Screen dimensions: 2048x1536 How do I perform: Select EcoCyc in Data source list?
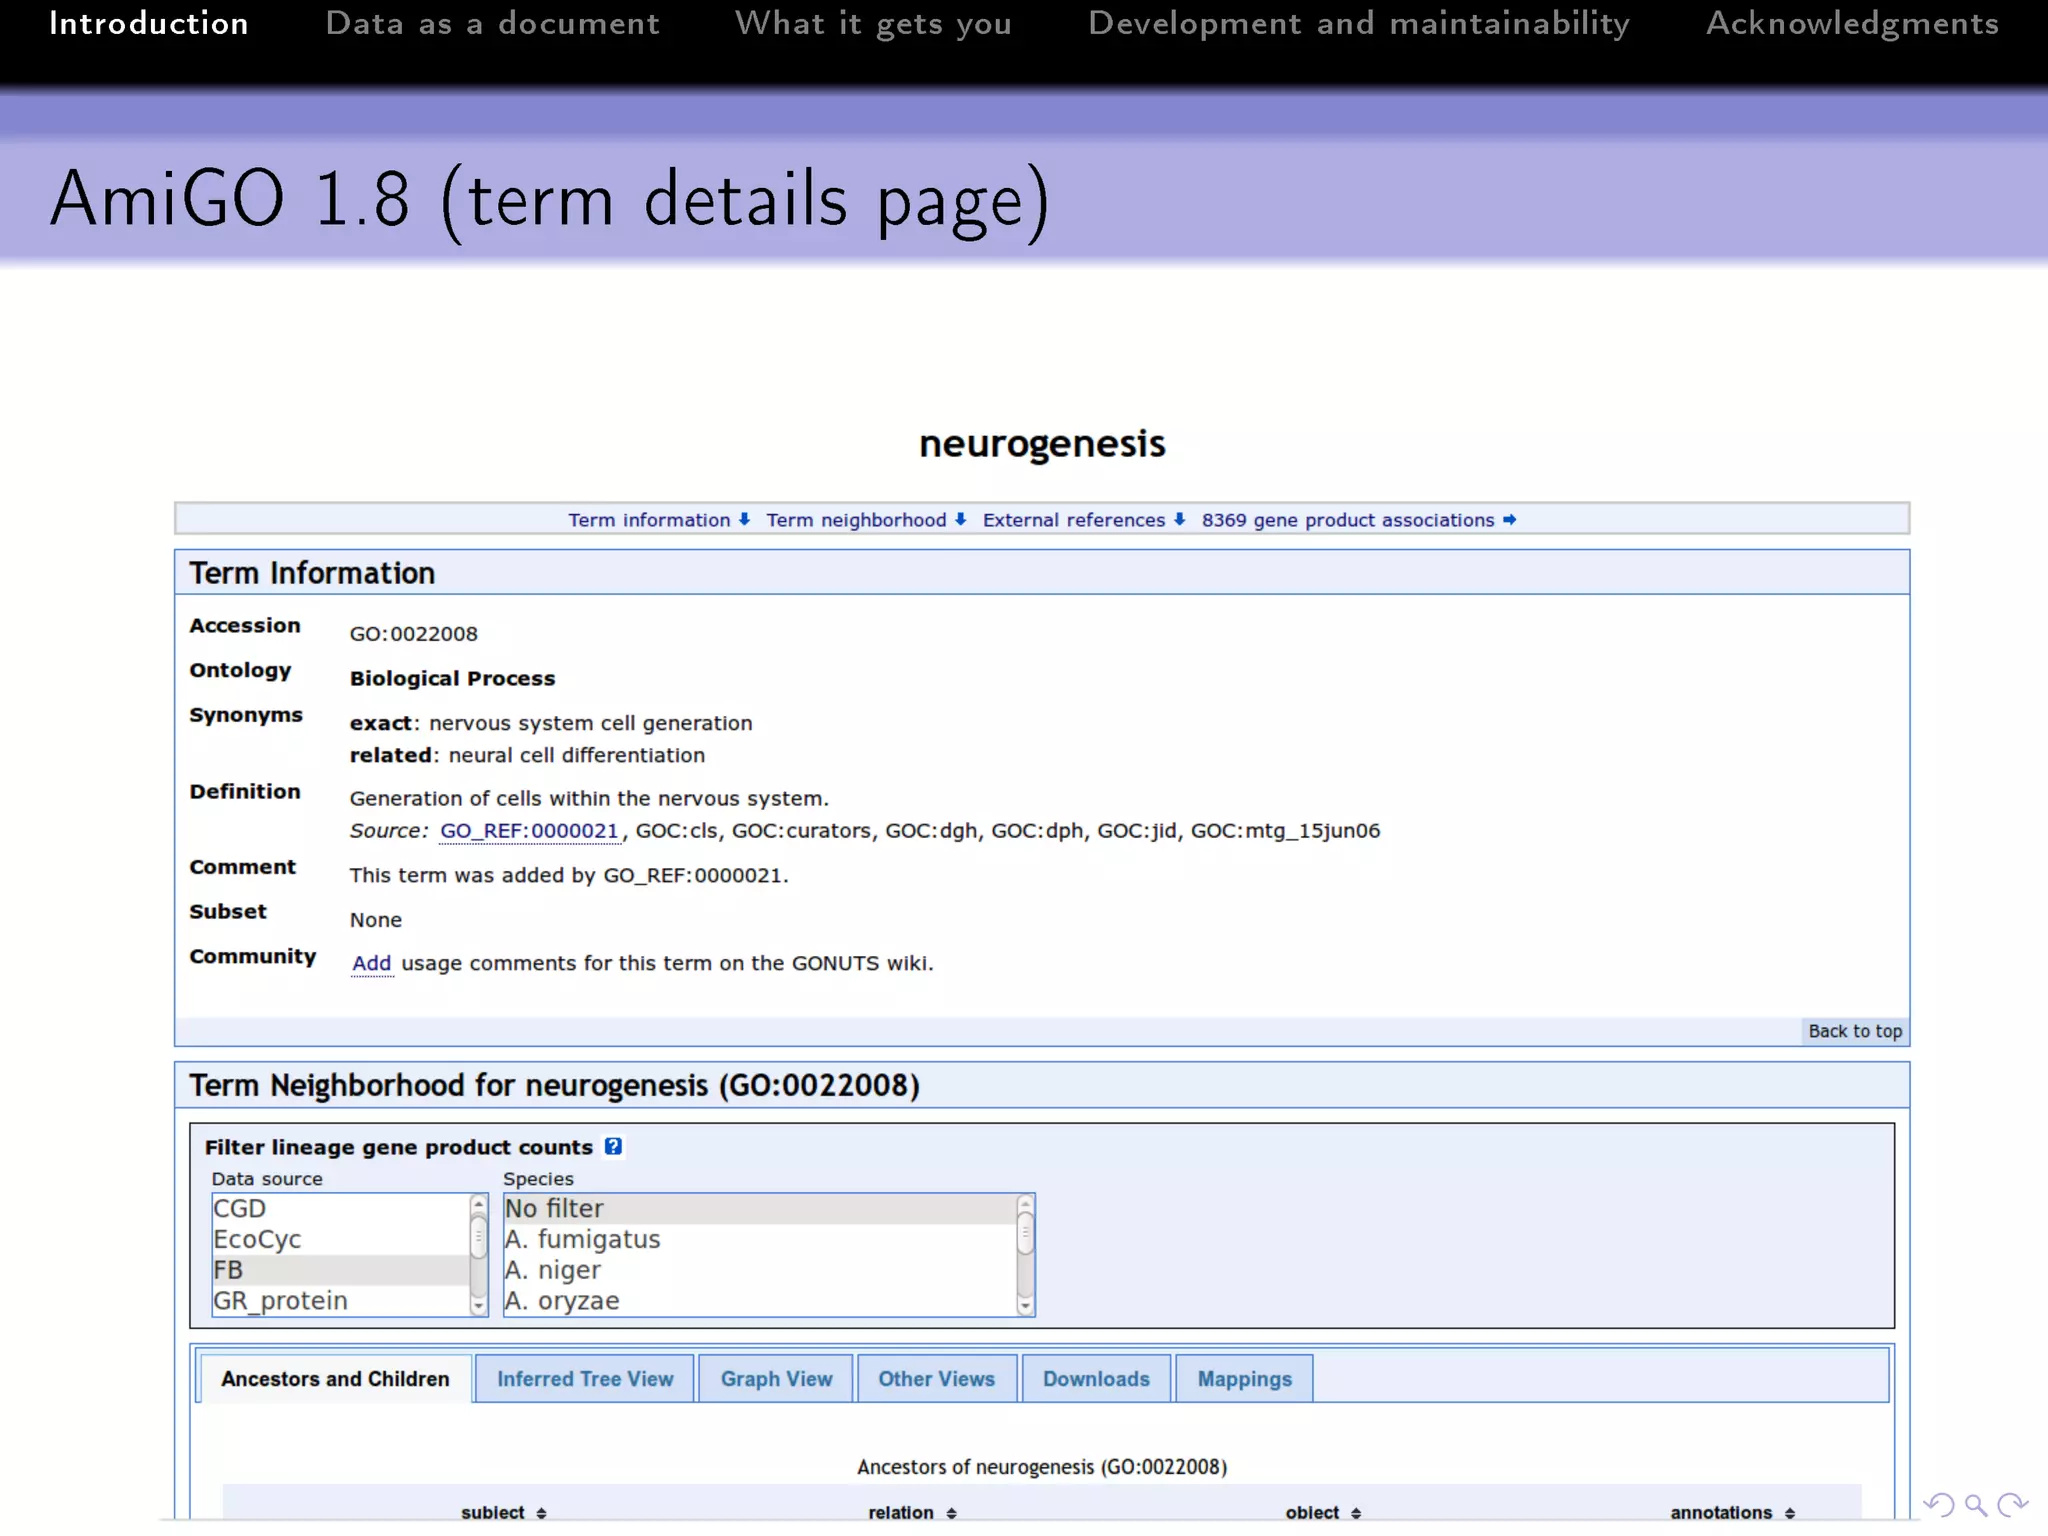[x=340, y=1240]
